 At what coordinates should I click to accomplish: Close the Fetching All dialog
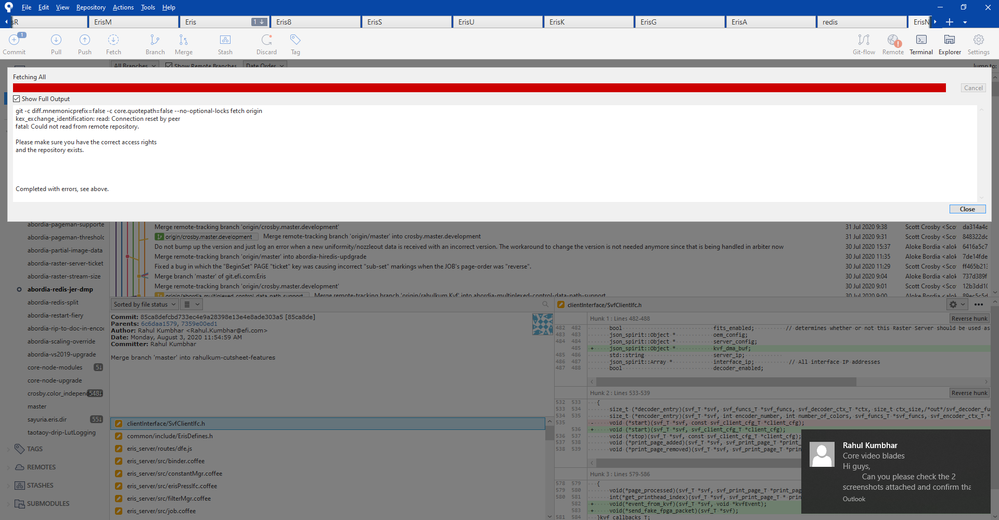pos(967,209)
